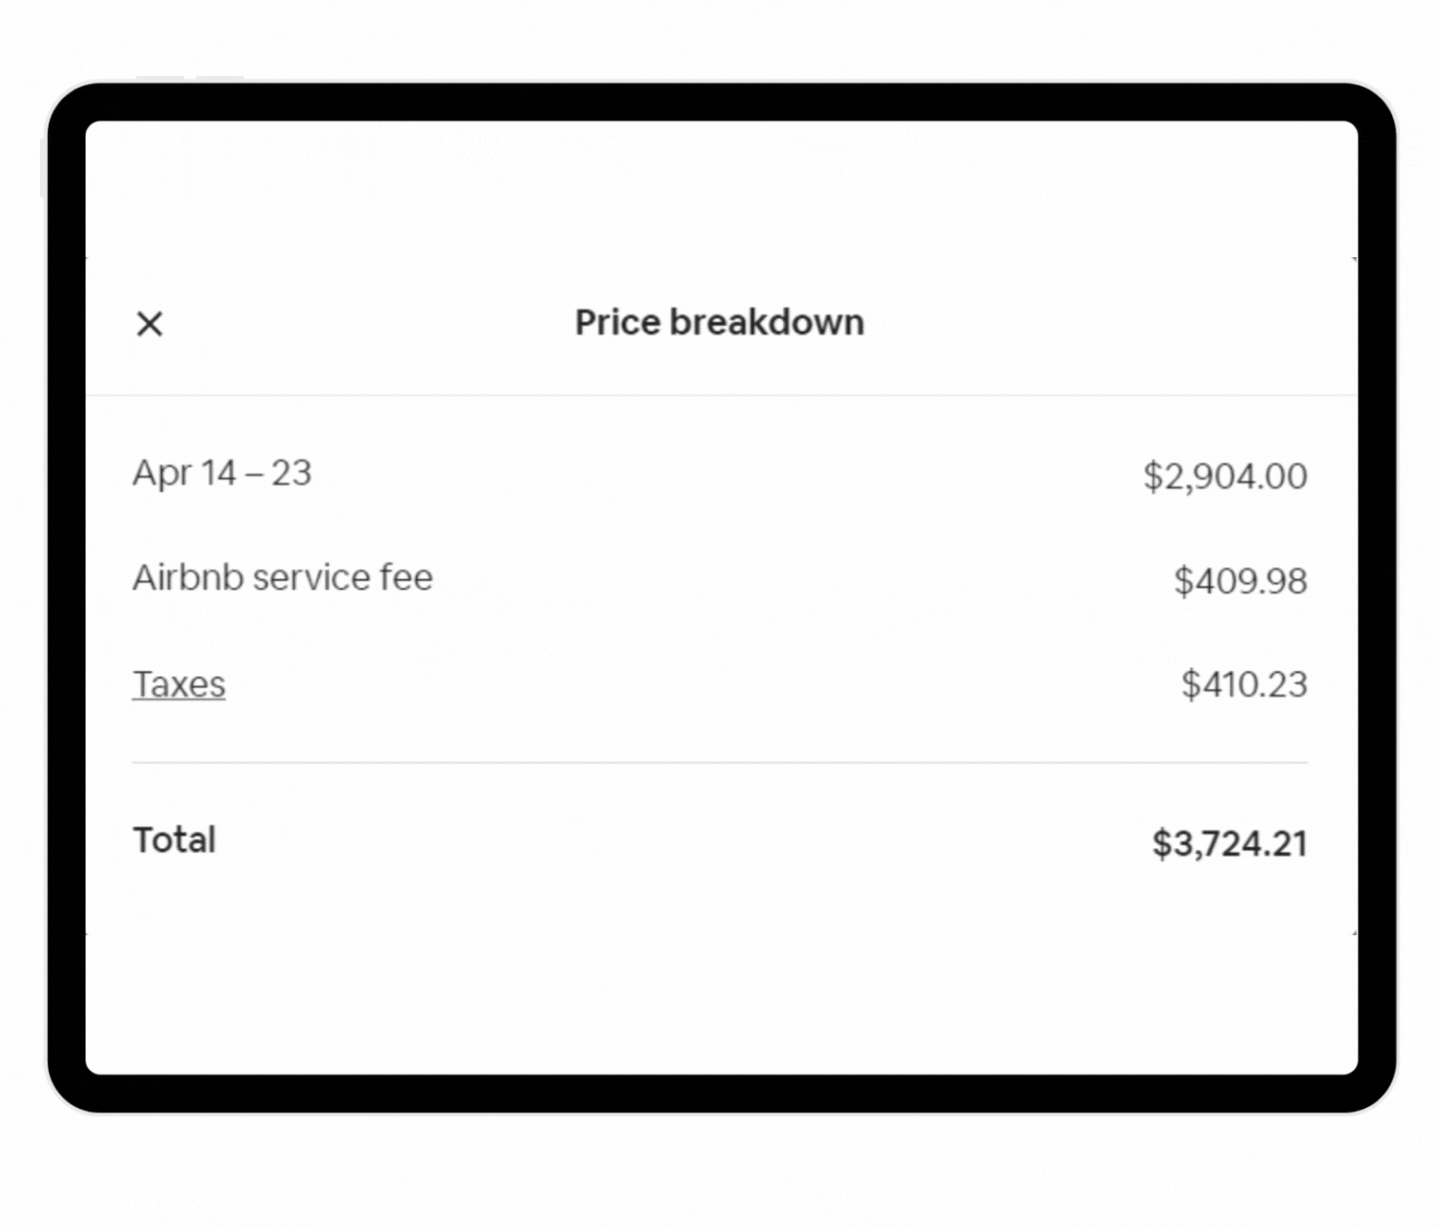This screenshot has height=1230, width=1440.
Task: Click the bold Total label
Action: click(x=174, y=840)
